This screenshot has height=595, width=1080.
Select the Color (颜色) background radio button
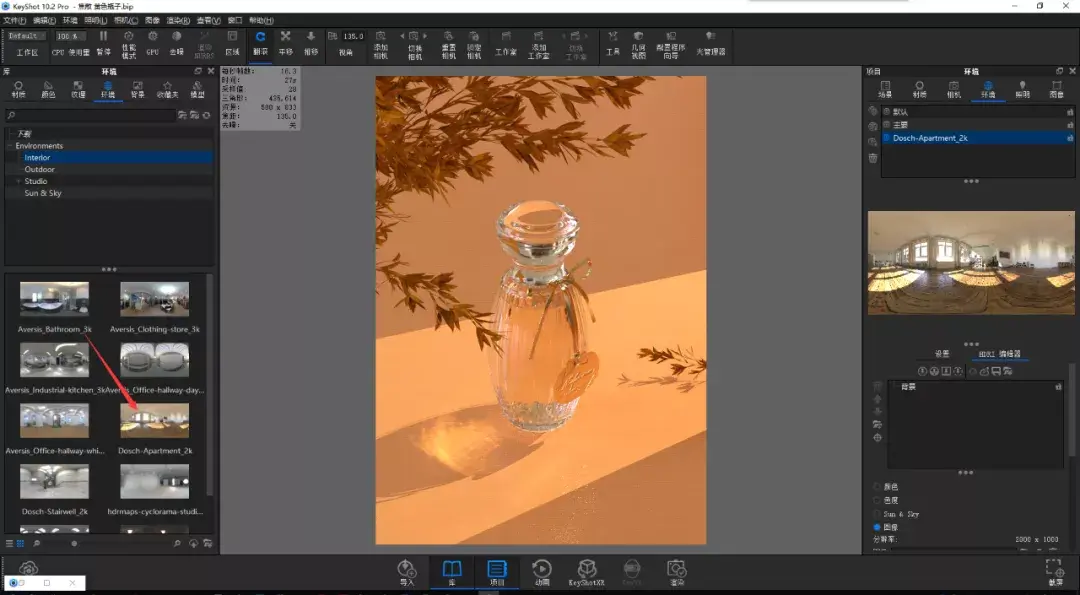[877, 486]
